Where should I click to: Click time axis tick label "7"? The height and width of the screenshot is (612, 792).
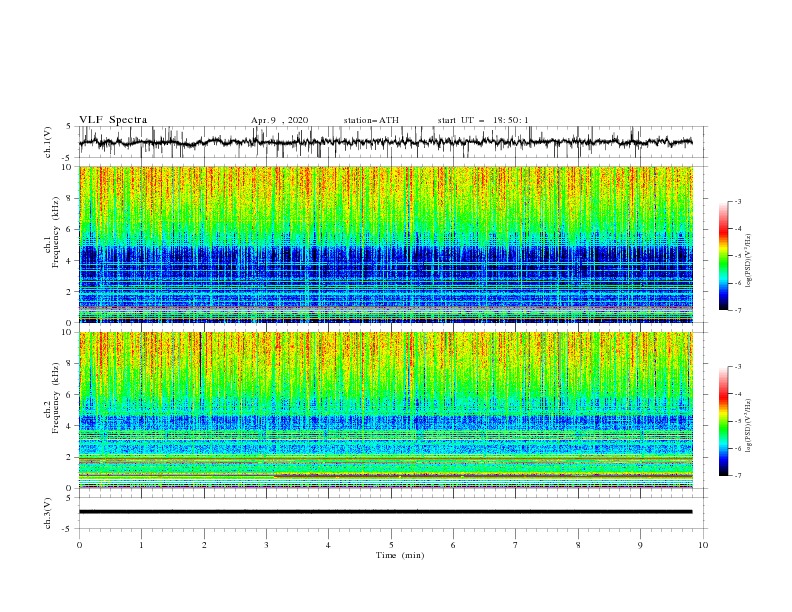pos(516,545)
